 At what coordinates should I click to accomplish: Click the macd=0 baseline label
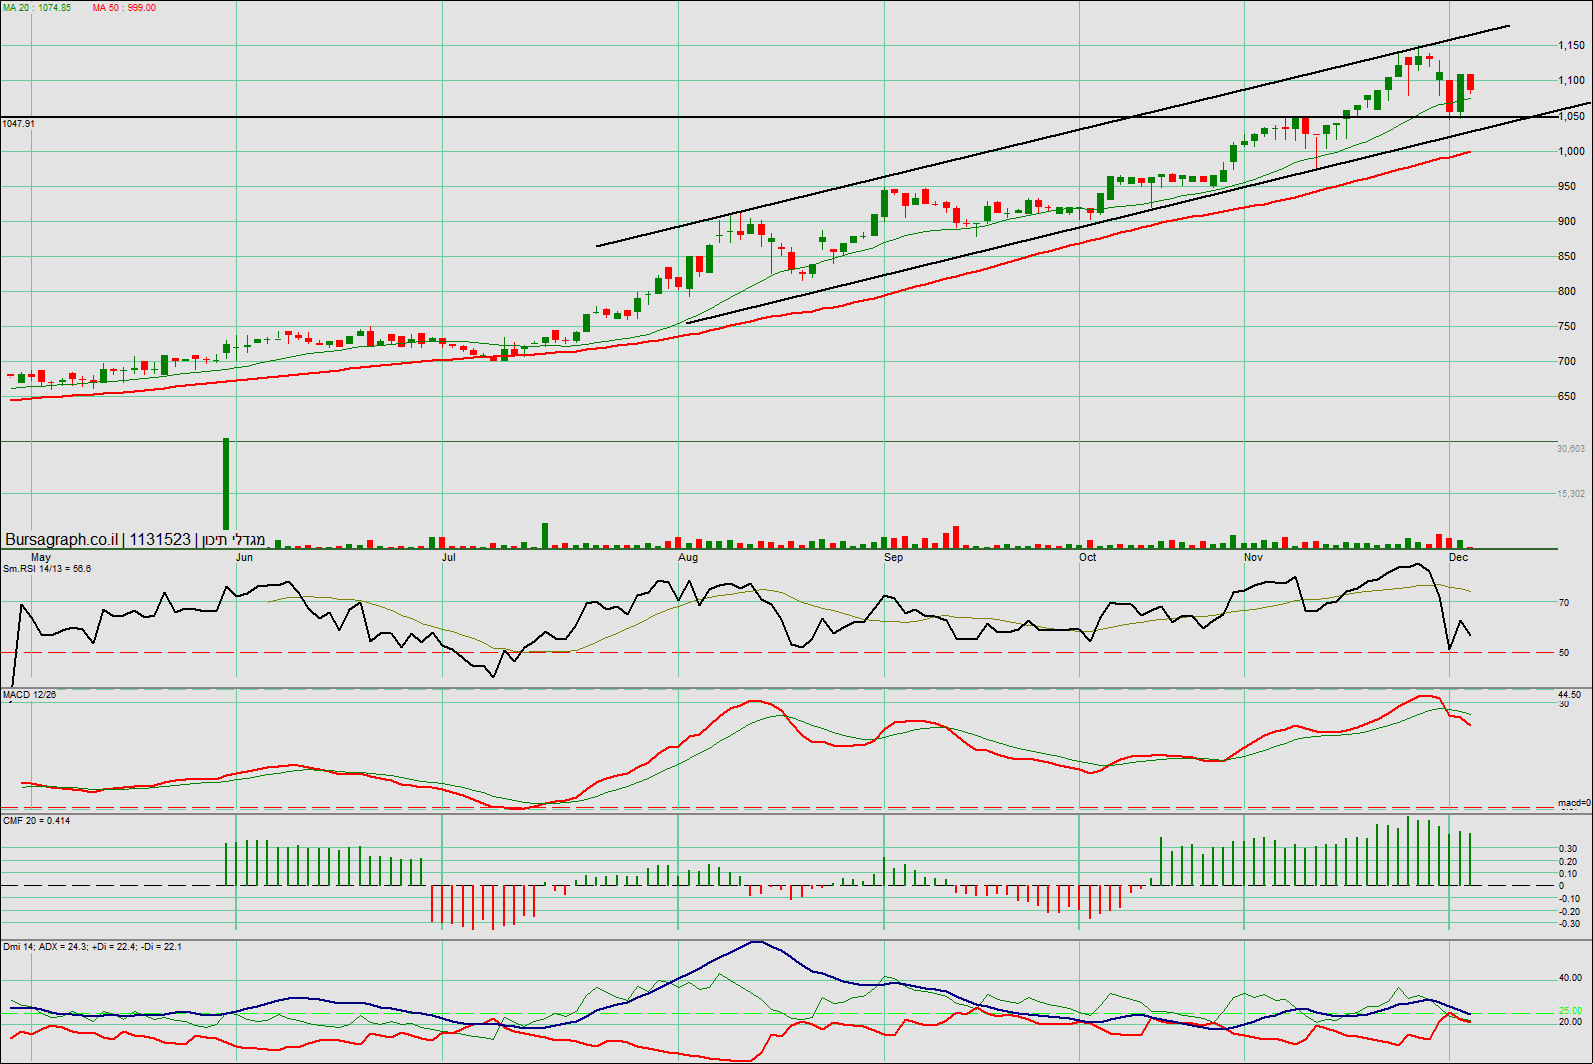pos(1574,803)
